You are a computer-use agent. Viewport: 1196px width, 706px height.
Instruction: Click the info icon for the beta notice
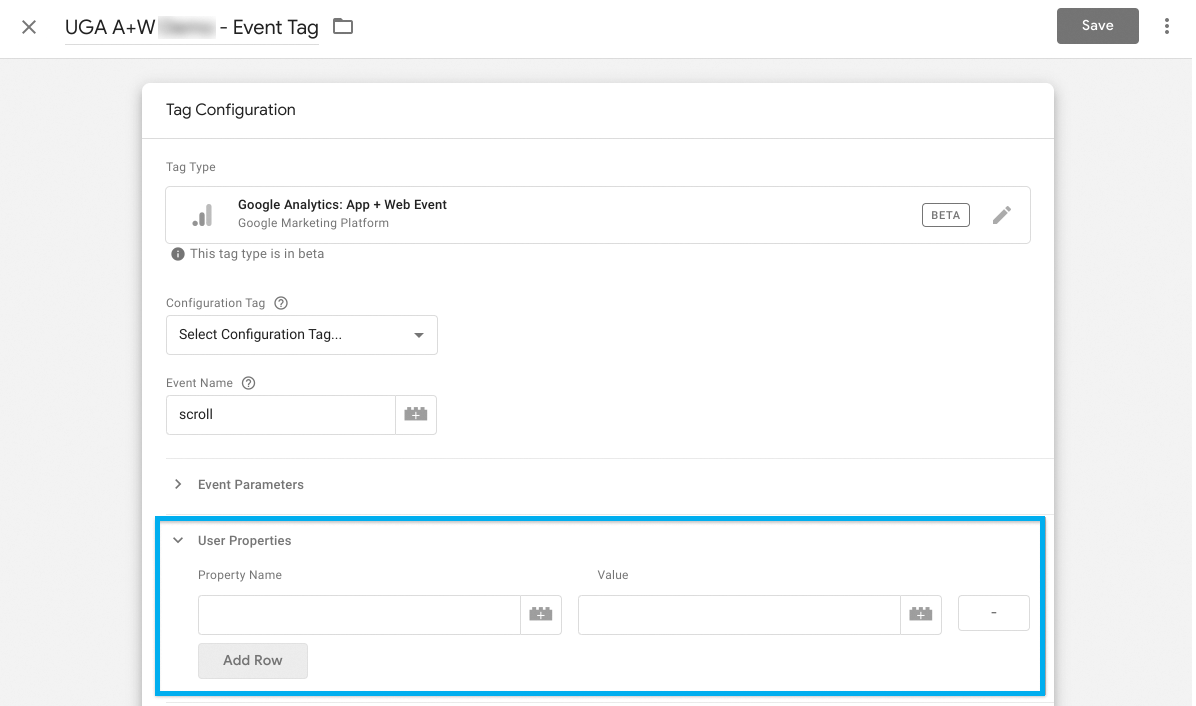click(x=177, y=254)
